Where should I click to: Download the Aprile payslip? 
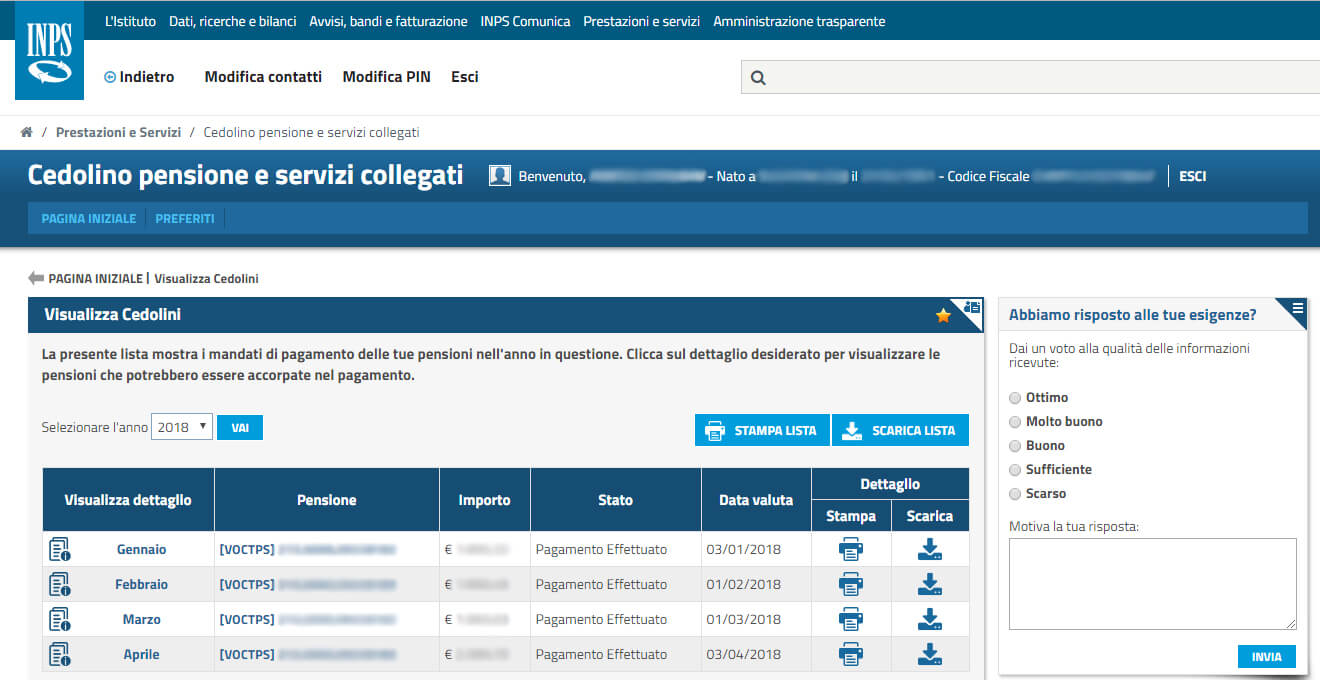tap(930, 654)
